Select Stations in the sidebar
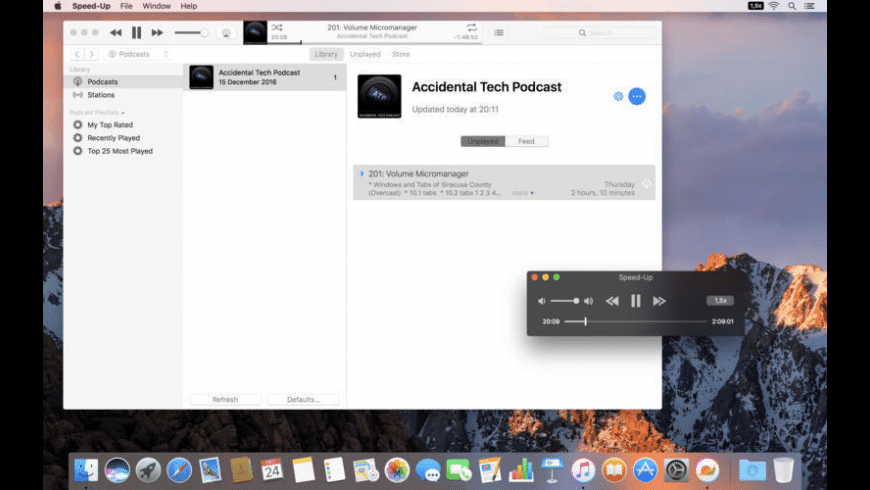 pos(123,95)
